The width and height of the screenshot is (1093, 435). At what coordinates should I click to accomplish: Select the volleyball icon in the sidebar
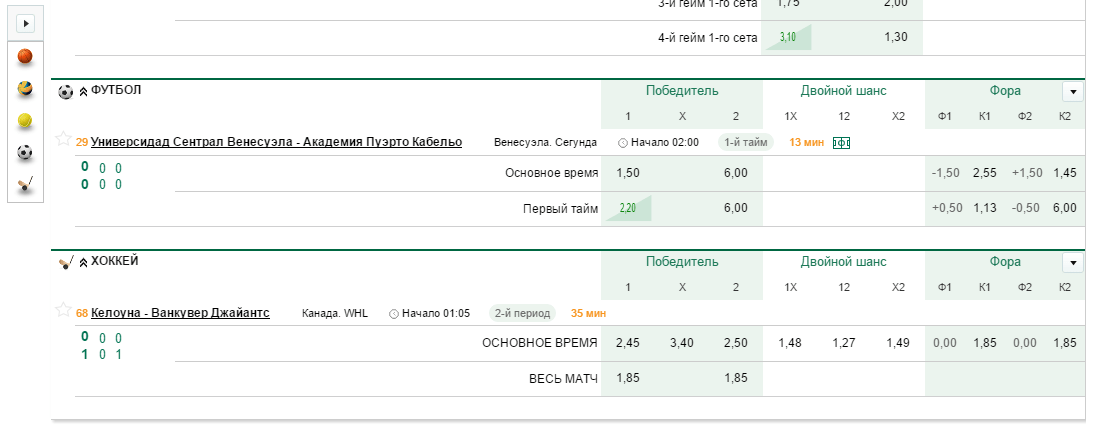pos(25,89)
